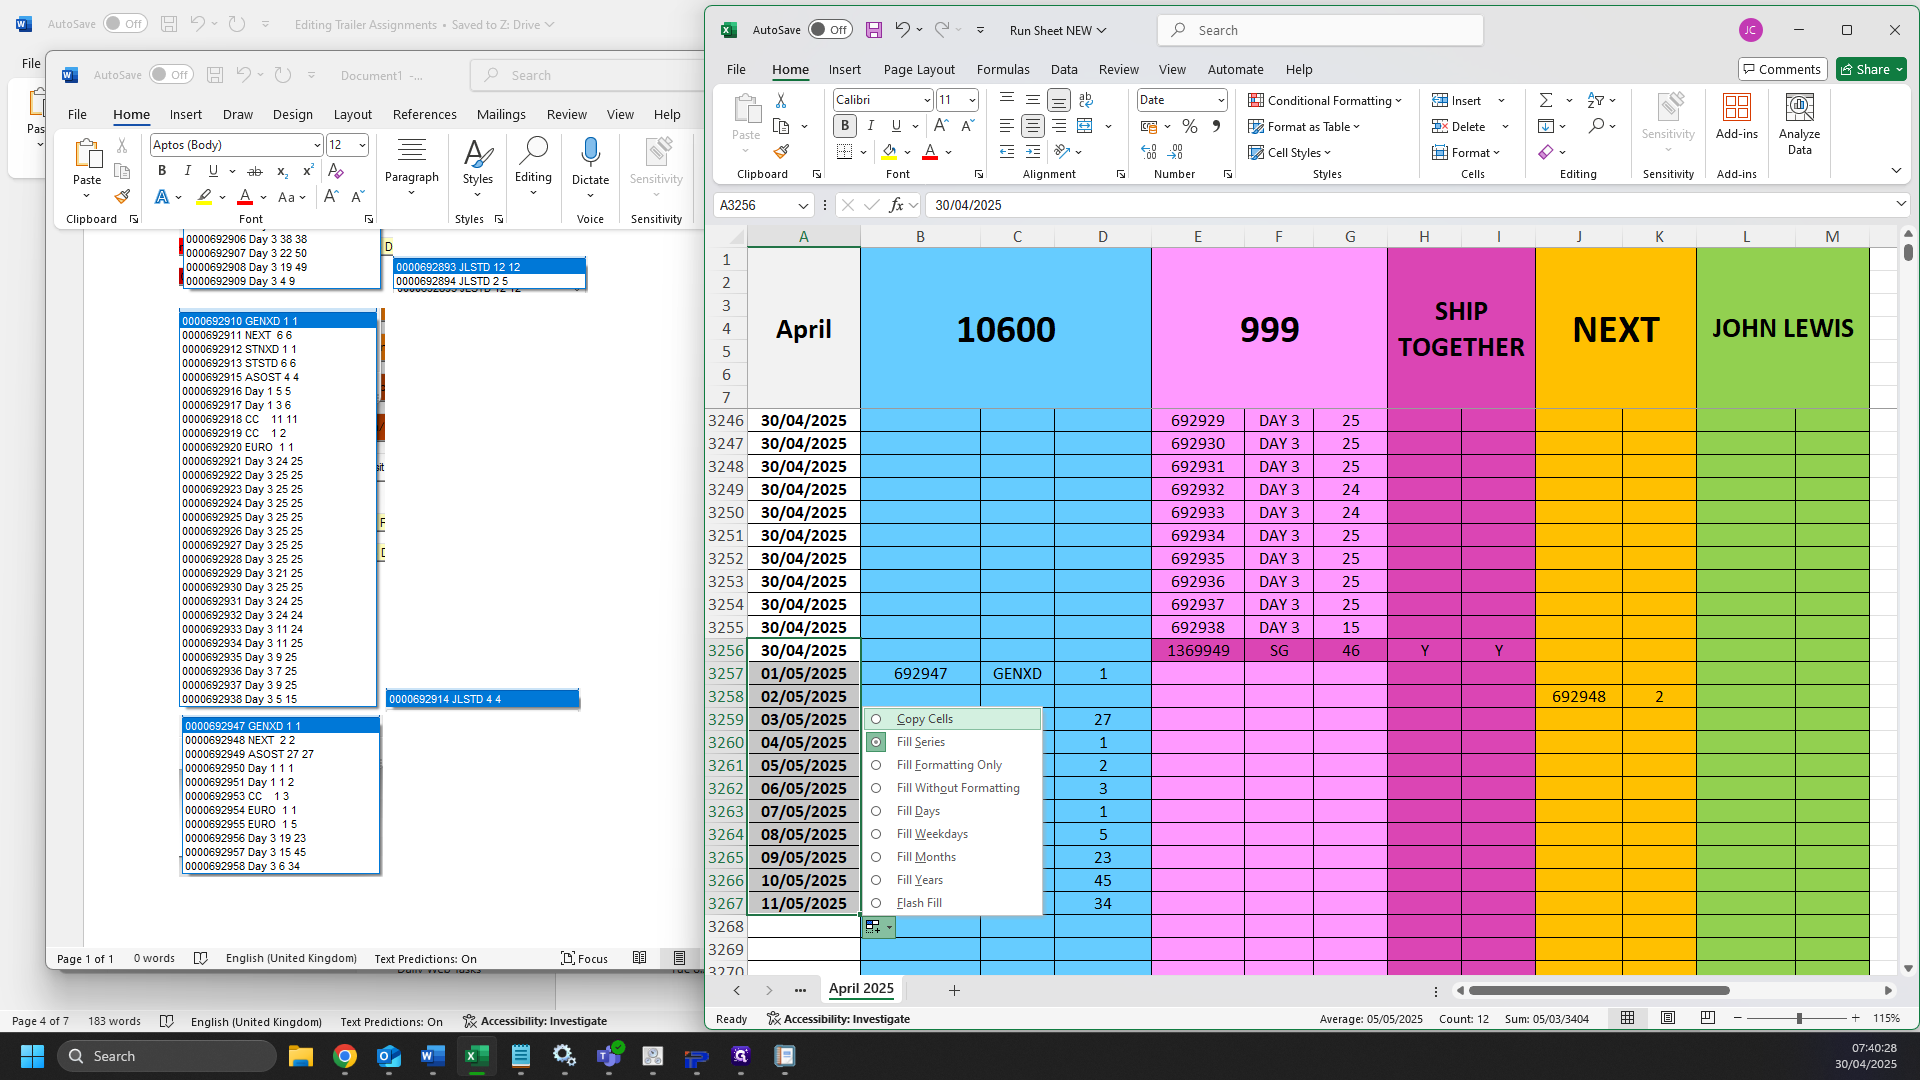Image resolution: width=1920 pixels, height=1080 pixels.
Task: Click Excel Save icon in title bar
Action: [x=873, y=30]
